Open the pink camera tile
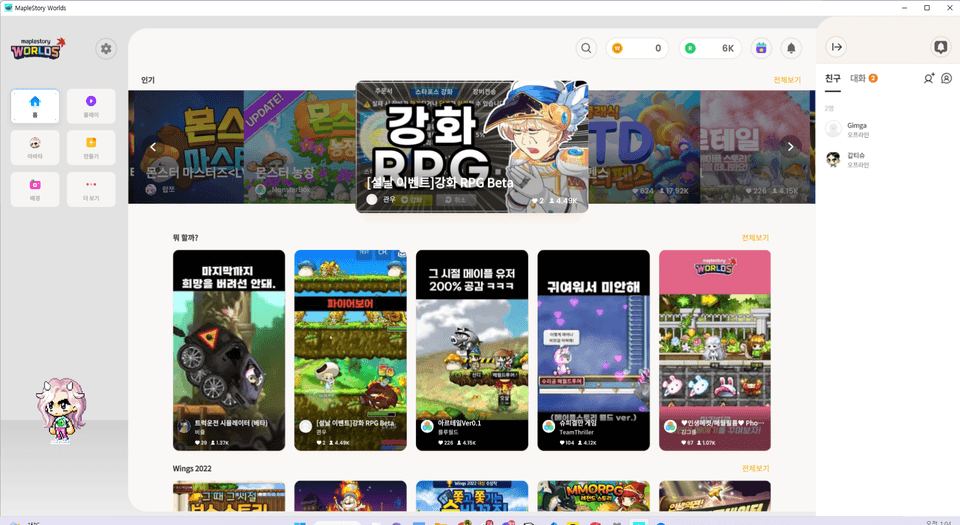The image size is (960, 525). (35, 189)
